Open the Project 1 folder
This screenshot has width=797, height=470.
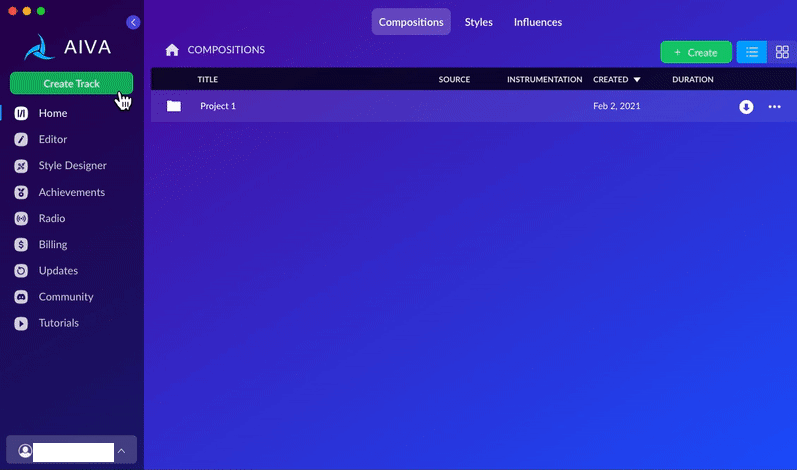pyautogui.click(x=217, y=106)
